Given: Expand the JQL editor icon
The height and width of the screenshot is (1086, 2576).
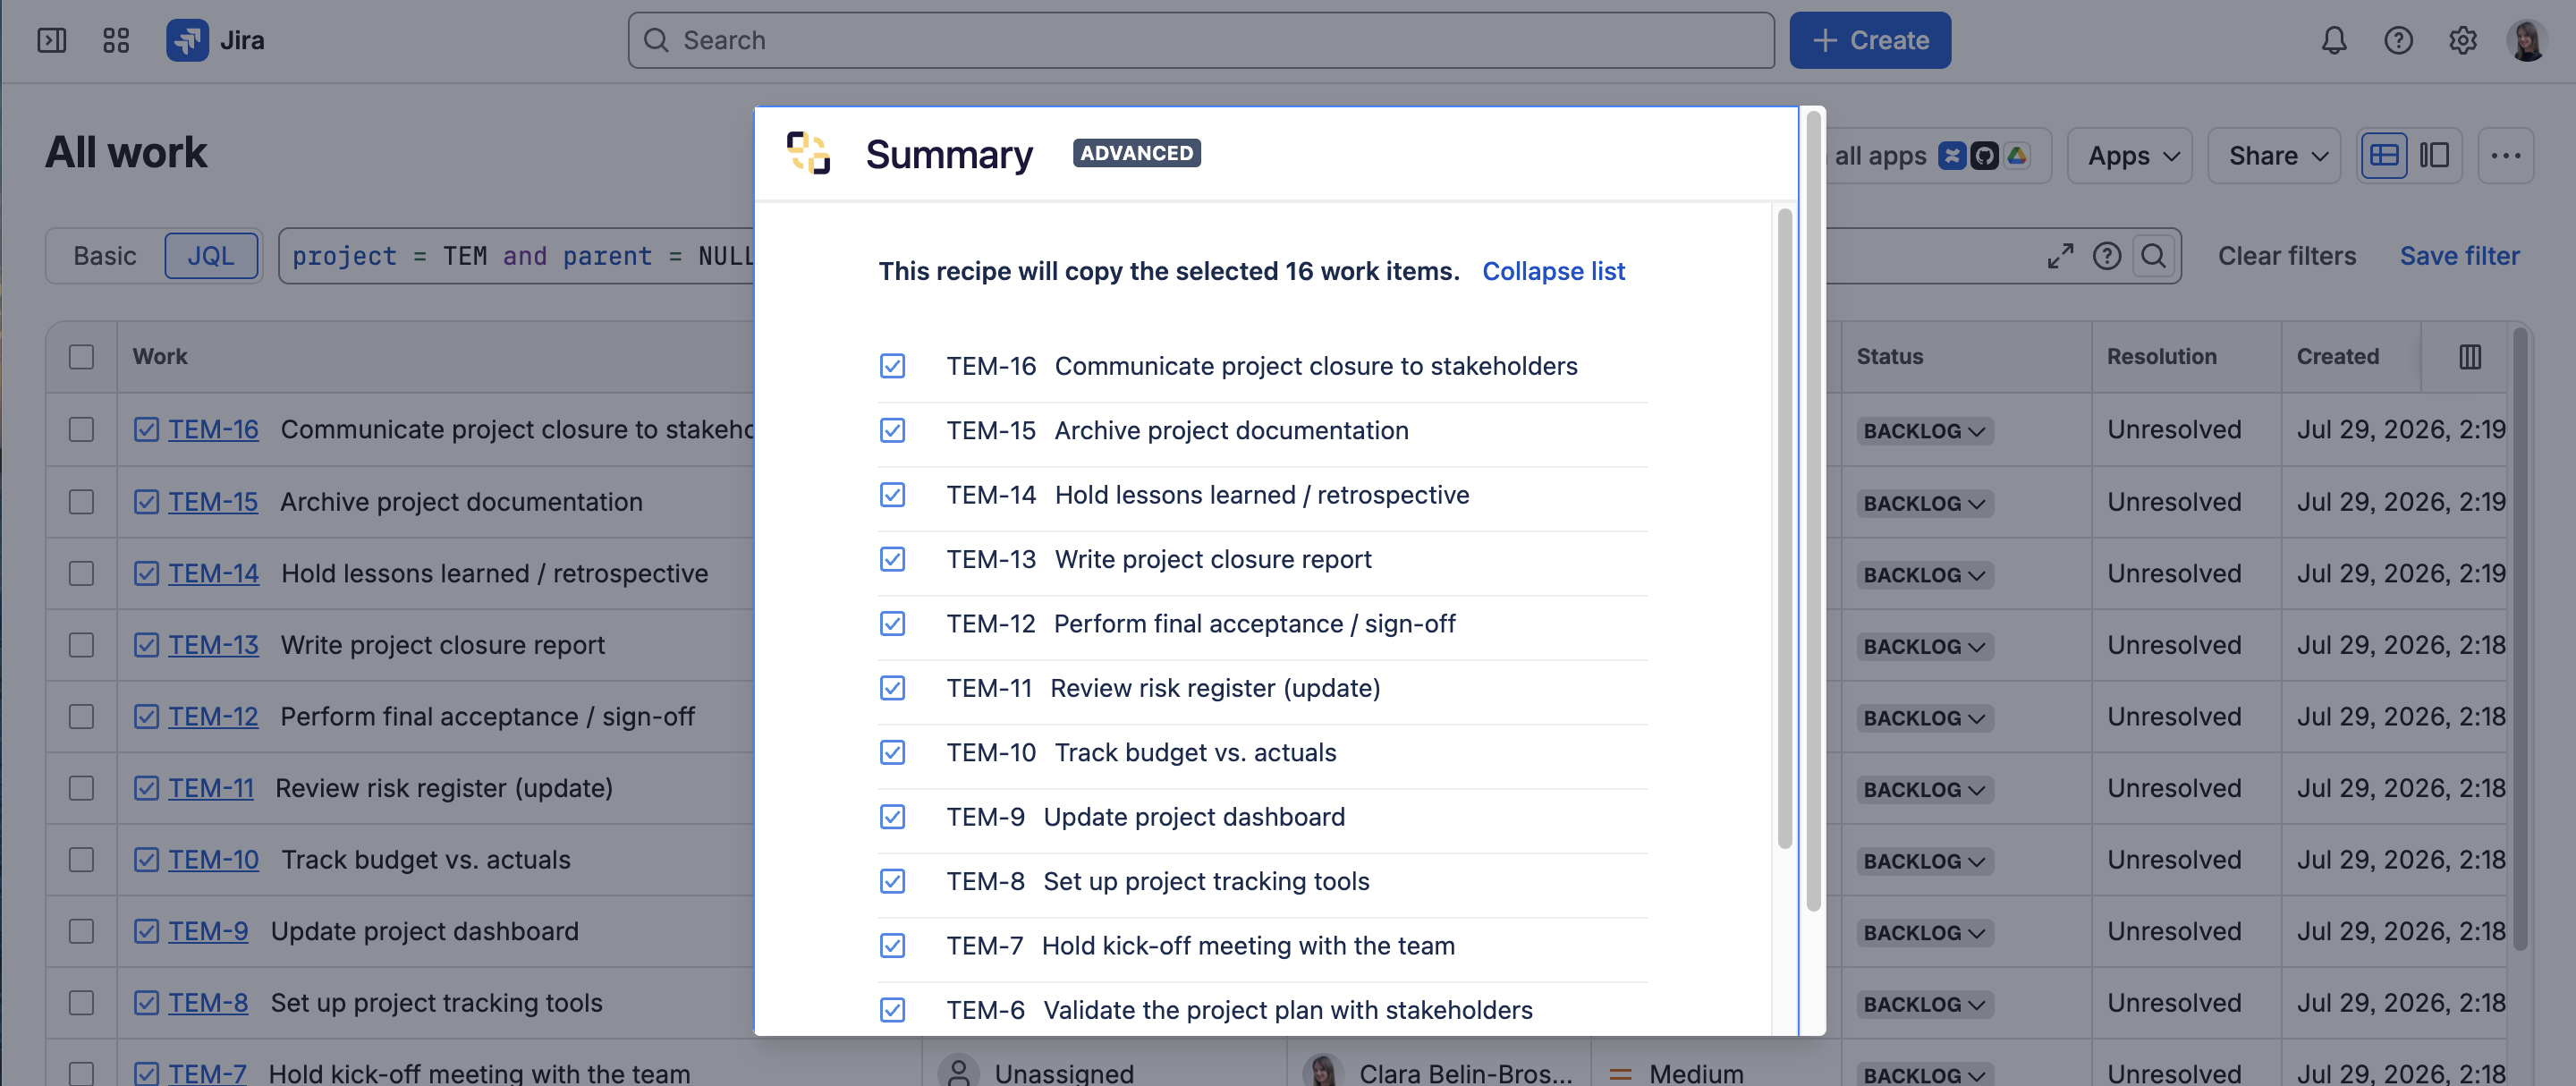Looking at the screenshot, I should (2060, 256).
